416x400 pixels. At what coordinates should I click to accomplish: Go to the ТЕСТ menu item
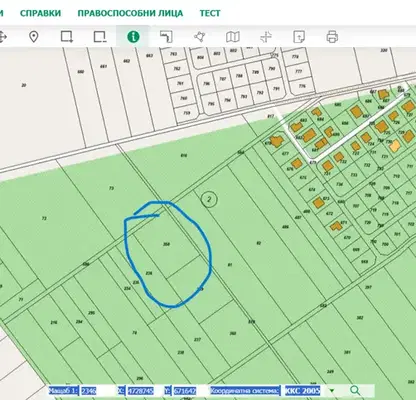(x=210, y=13)
